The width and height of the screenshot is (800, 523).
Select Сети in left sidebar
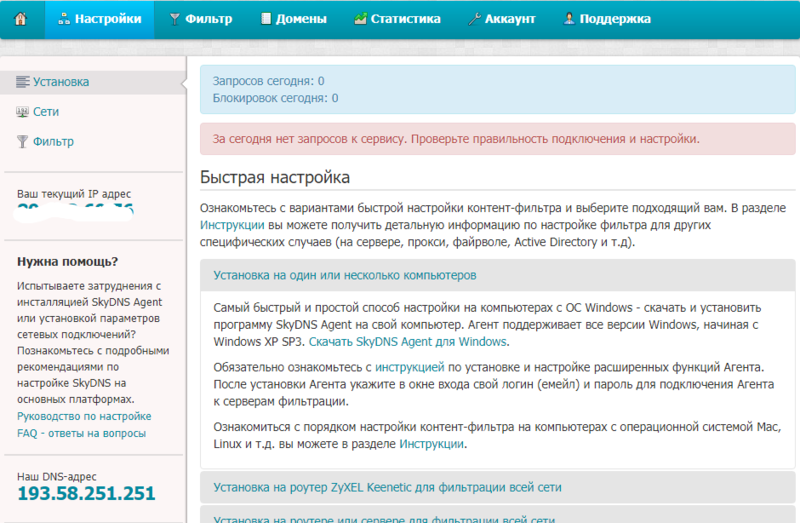pyautogui.click(x=45, y=112)
